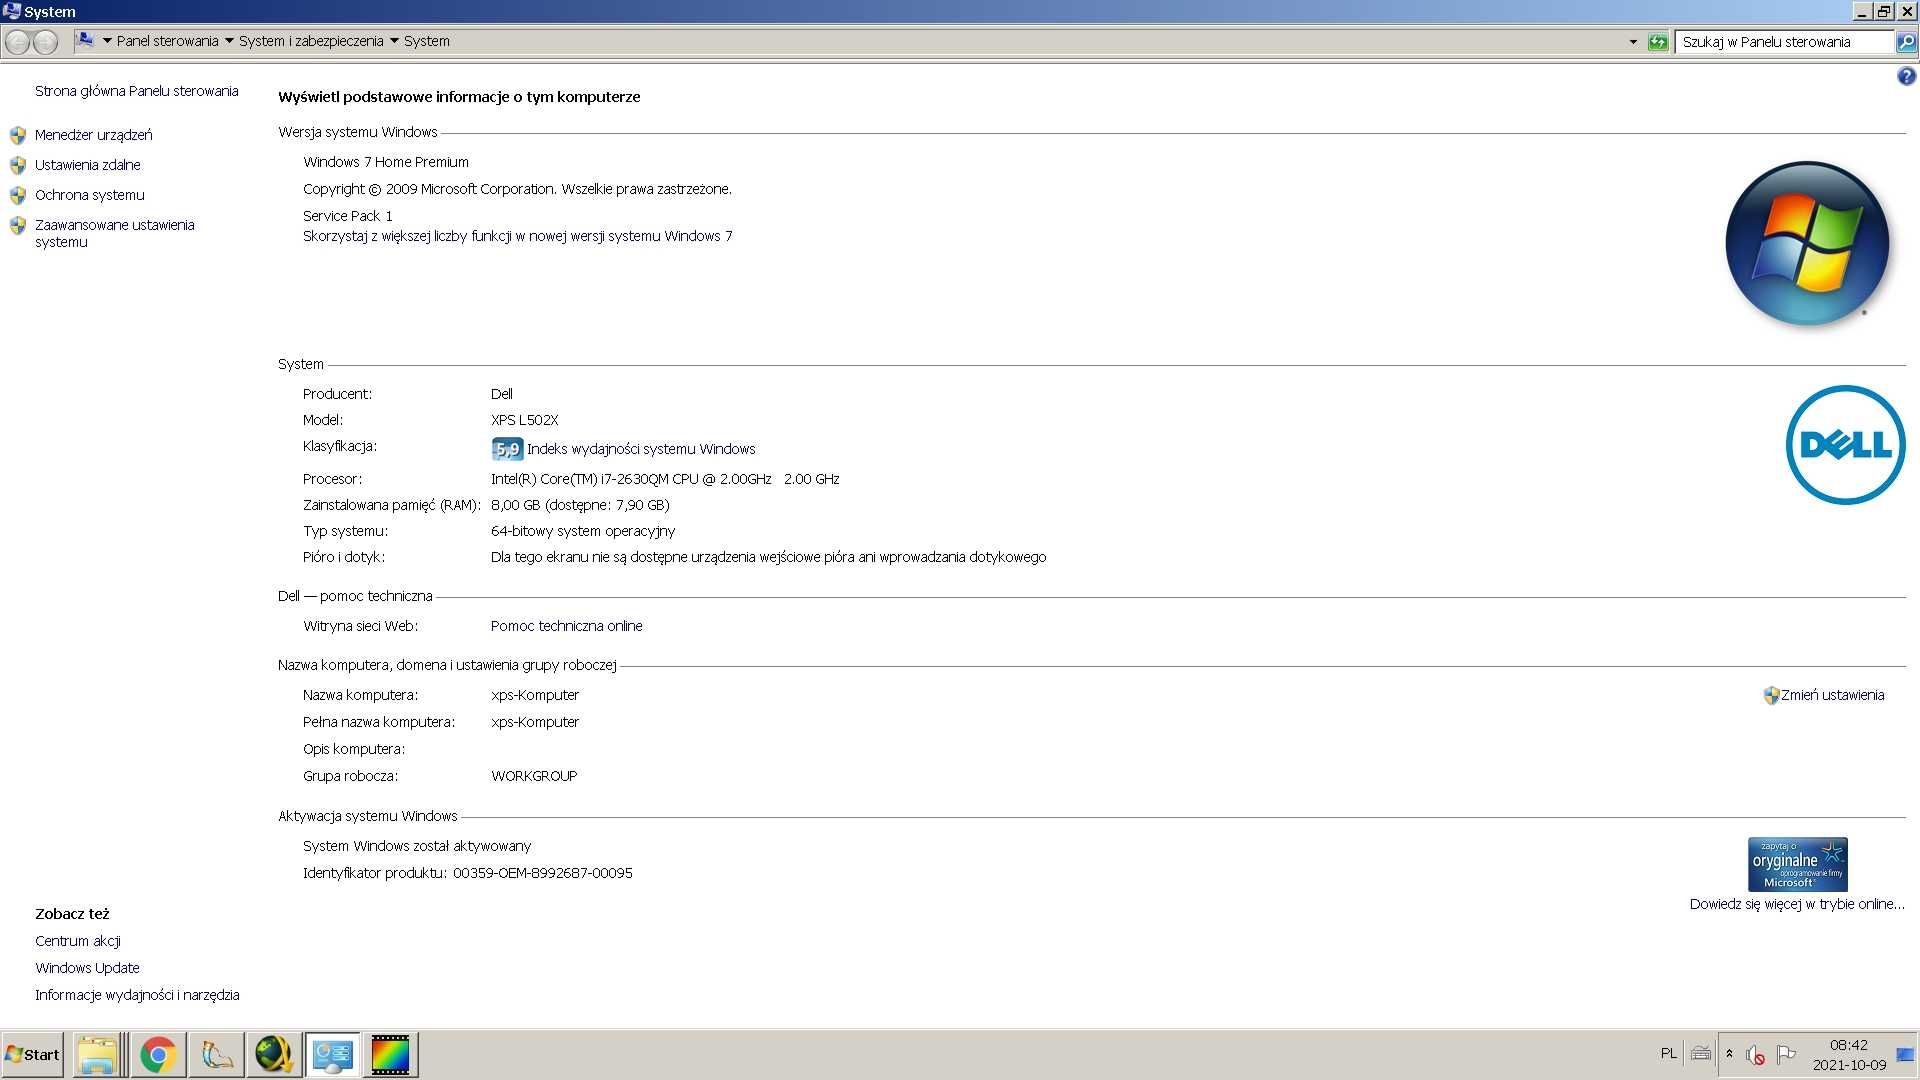1920x1080 pixels.
Task: Select the System control panel taskbar button
Action: tap(332, 1055)
